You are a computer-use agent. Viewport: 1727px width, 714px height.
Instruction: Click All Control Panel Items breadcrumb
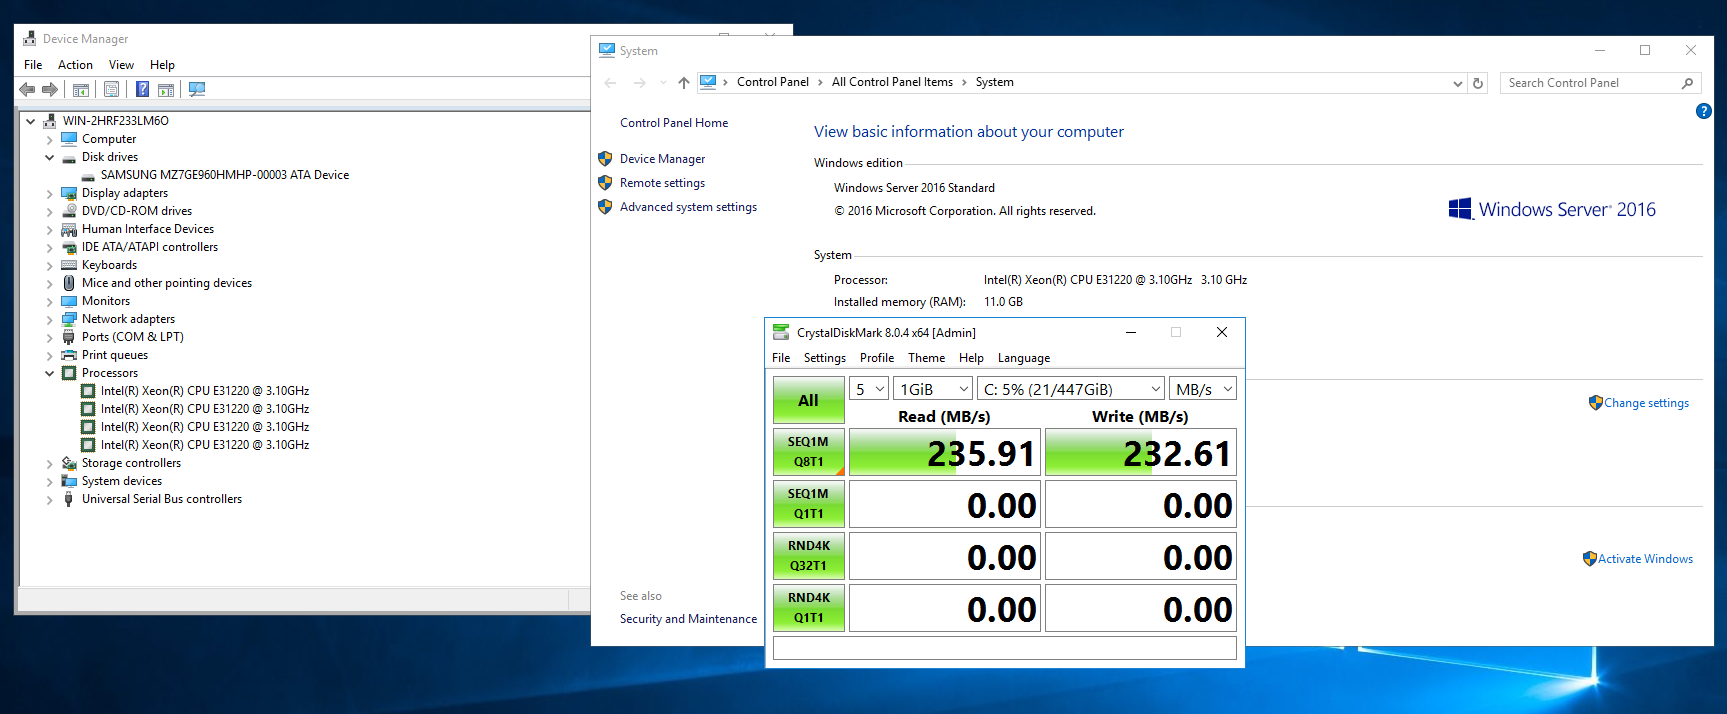pyautogui.click(x=892, y=82)
